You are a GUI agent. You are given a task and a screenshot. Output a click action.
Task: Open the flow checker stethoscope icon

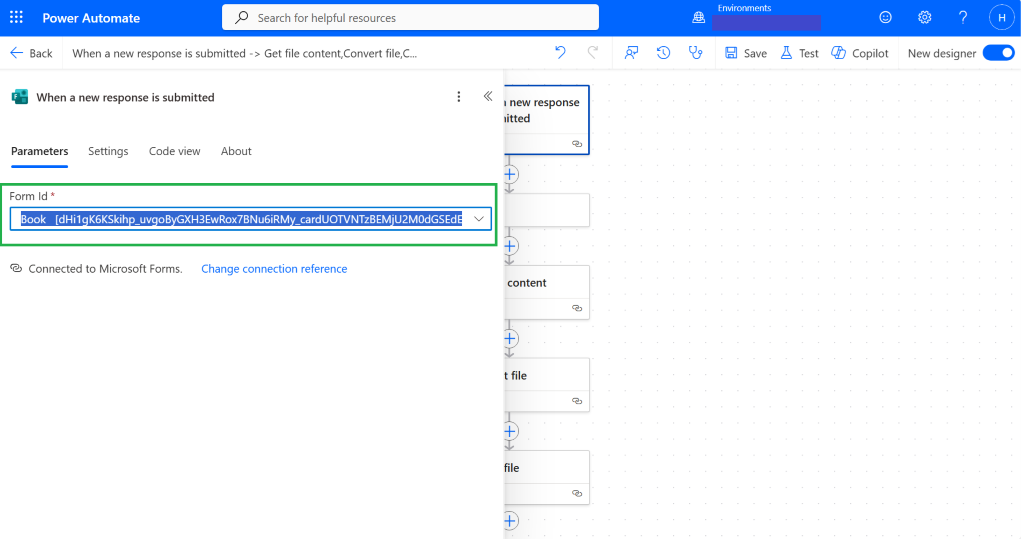click(x=696, y=53)
